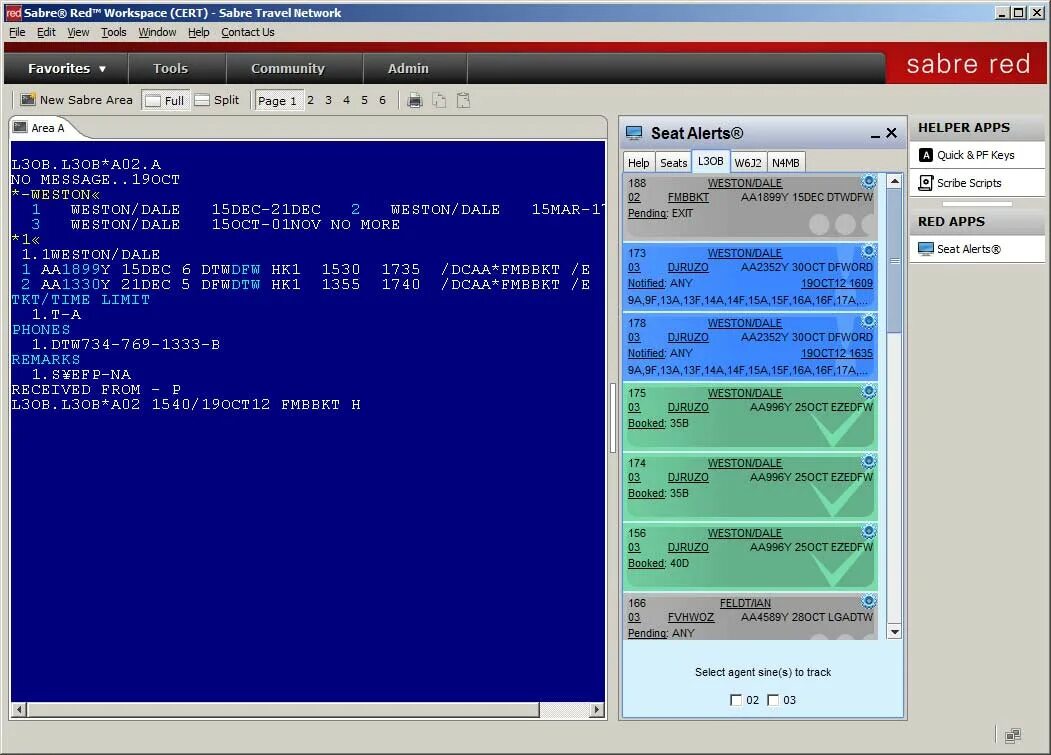The height and width of the screenshot is (755, 1051).
Task: Click the Sabre Red title bar icon
Action: (x=13, y=13)
